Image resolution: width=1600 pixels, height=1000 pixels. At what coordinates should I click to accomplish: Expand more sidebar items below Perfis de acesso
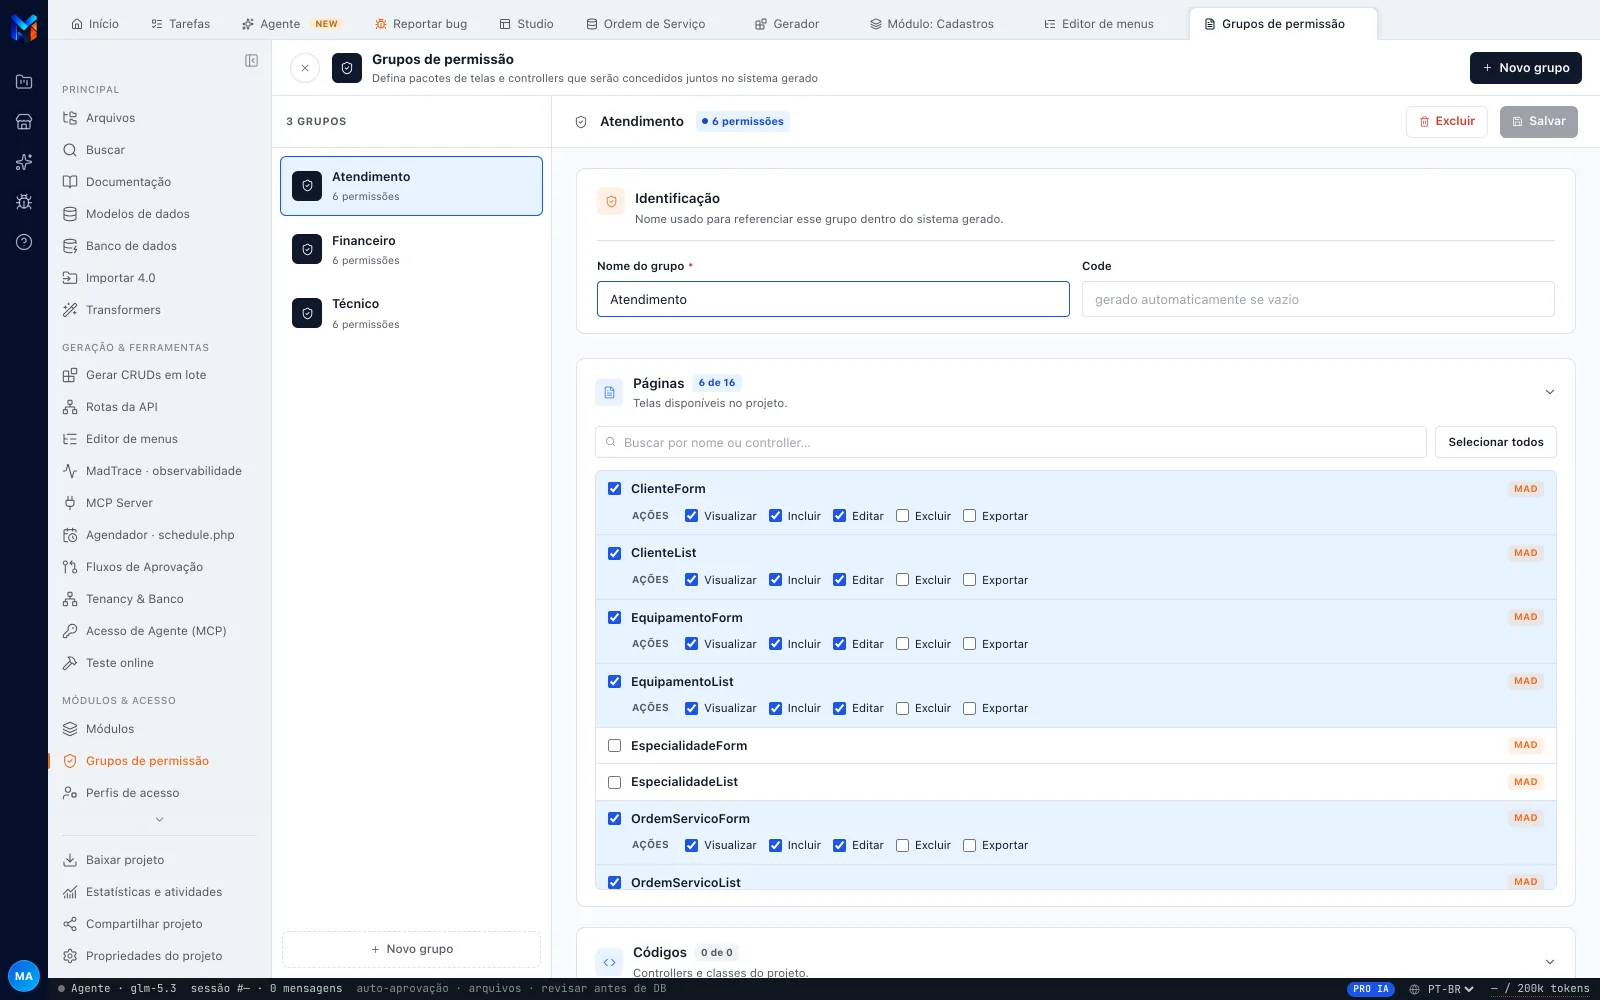(x=160, y=820)
